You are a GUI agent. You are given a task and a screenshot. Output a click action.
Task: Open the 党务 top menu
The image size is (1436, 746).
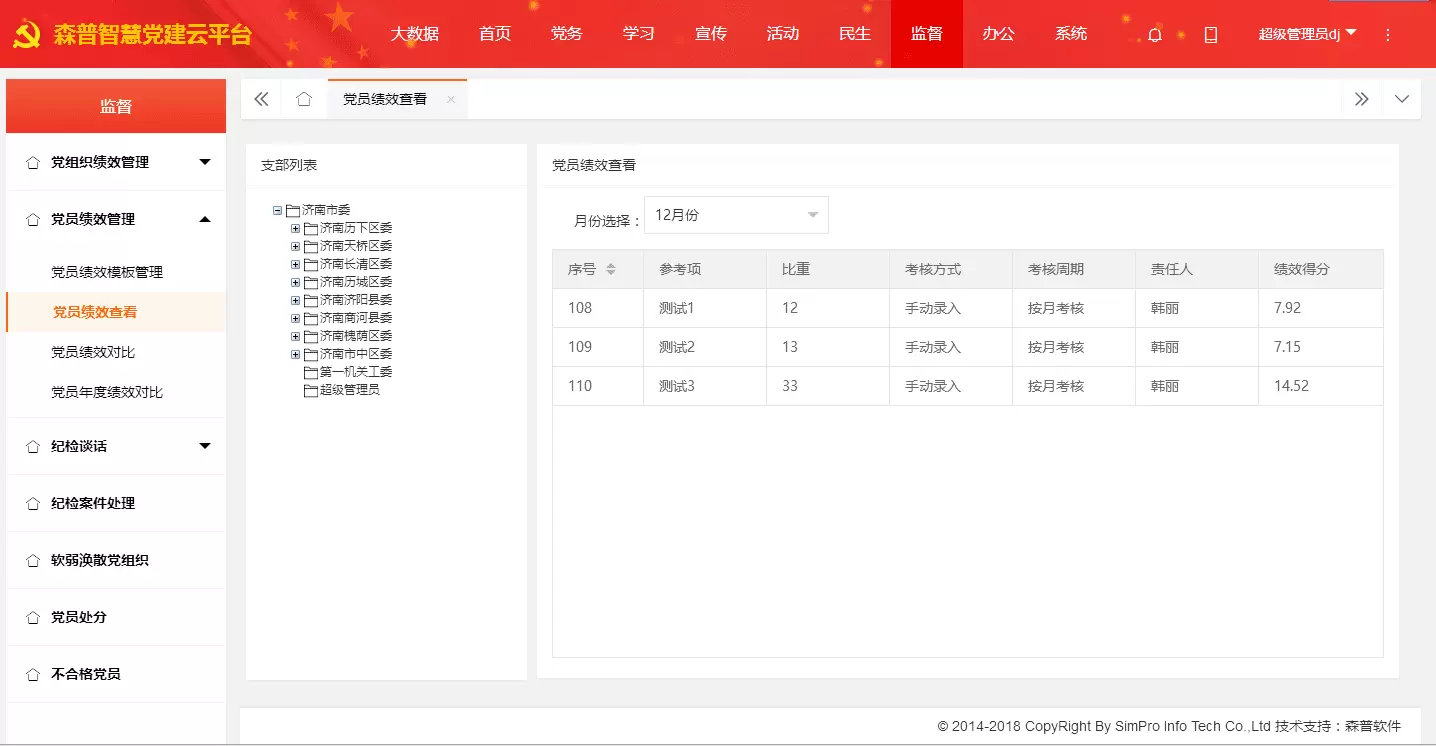pyautogui.click(x=567, y=34)
